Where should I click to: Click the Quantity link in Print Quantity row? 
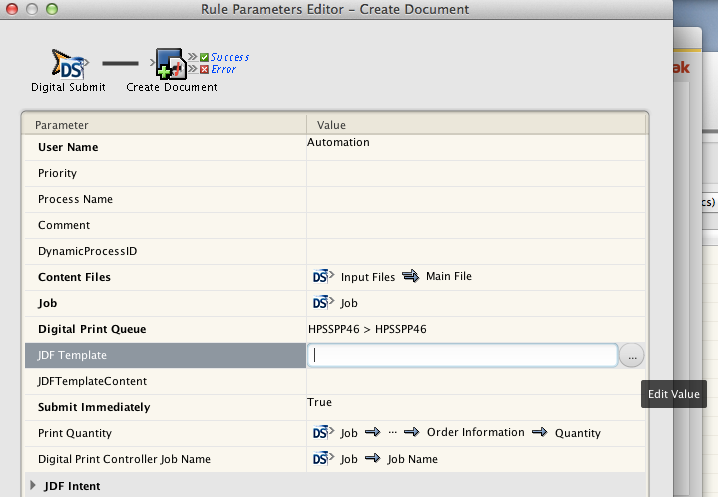578,433
